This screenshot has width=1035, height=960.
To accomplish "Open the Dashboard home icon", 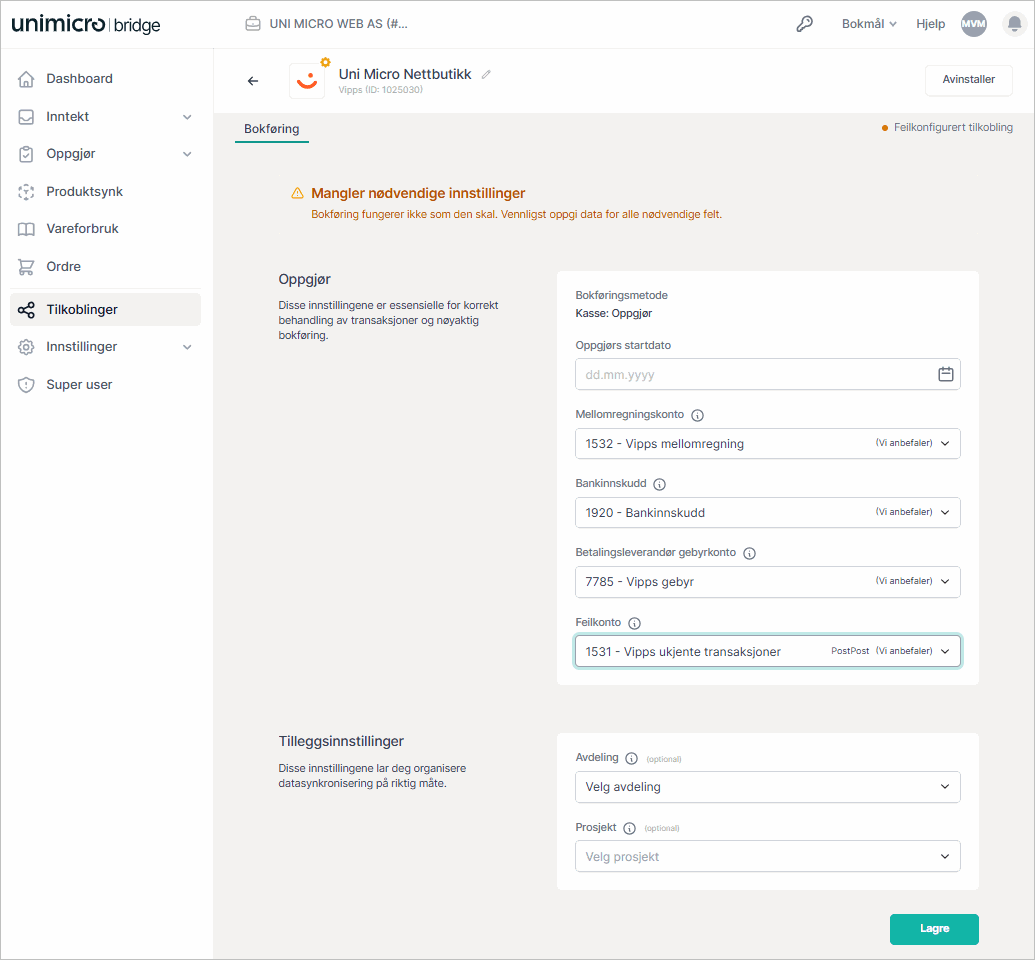I will pyautogui.click(x=26, y=79).
